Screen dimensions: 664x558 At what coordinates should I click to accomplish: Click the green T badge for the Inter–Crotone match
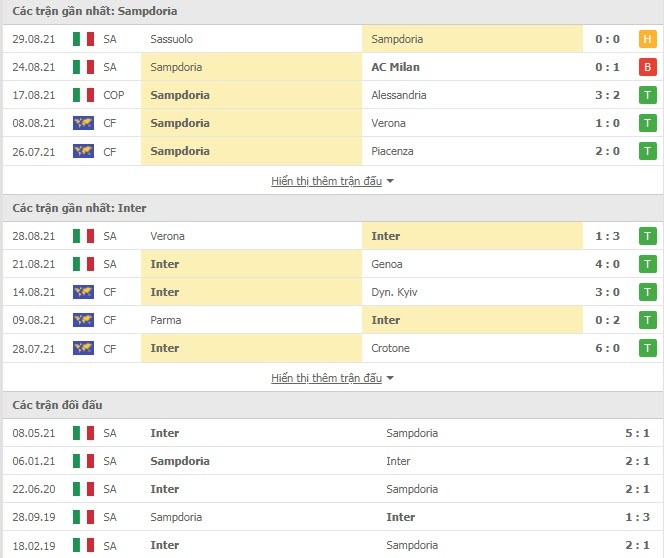[647, 348]
